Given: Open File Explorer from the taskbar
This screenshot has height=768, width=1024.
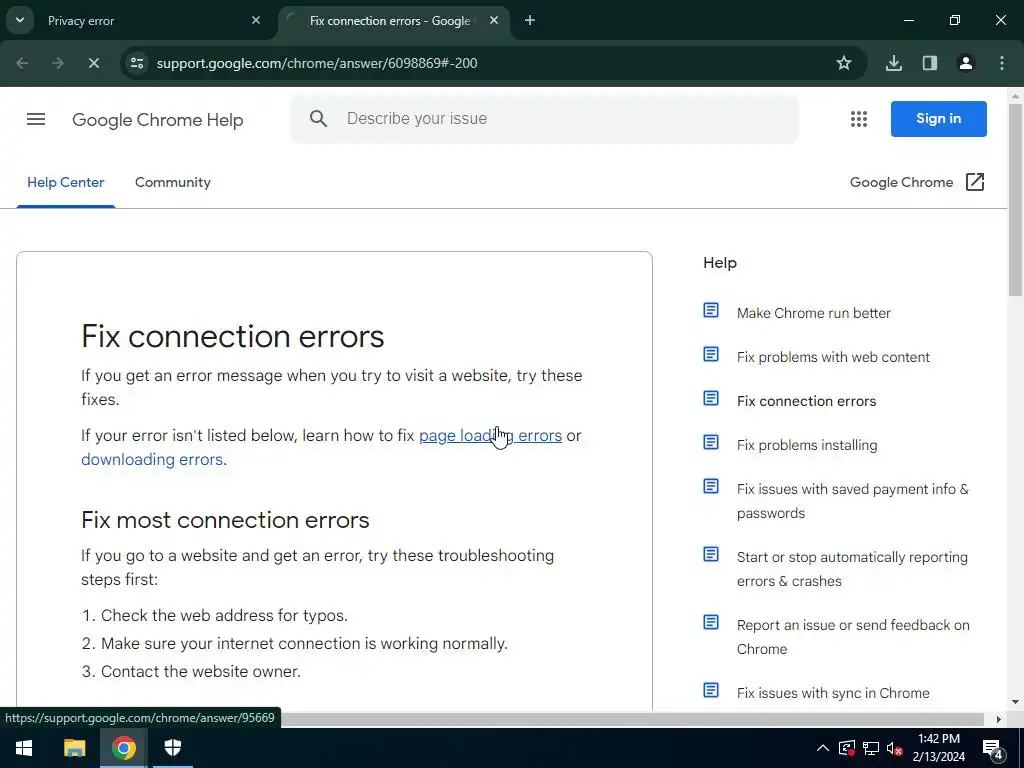Looking at the screenshot, I should [74, 748].
